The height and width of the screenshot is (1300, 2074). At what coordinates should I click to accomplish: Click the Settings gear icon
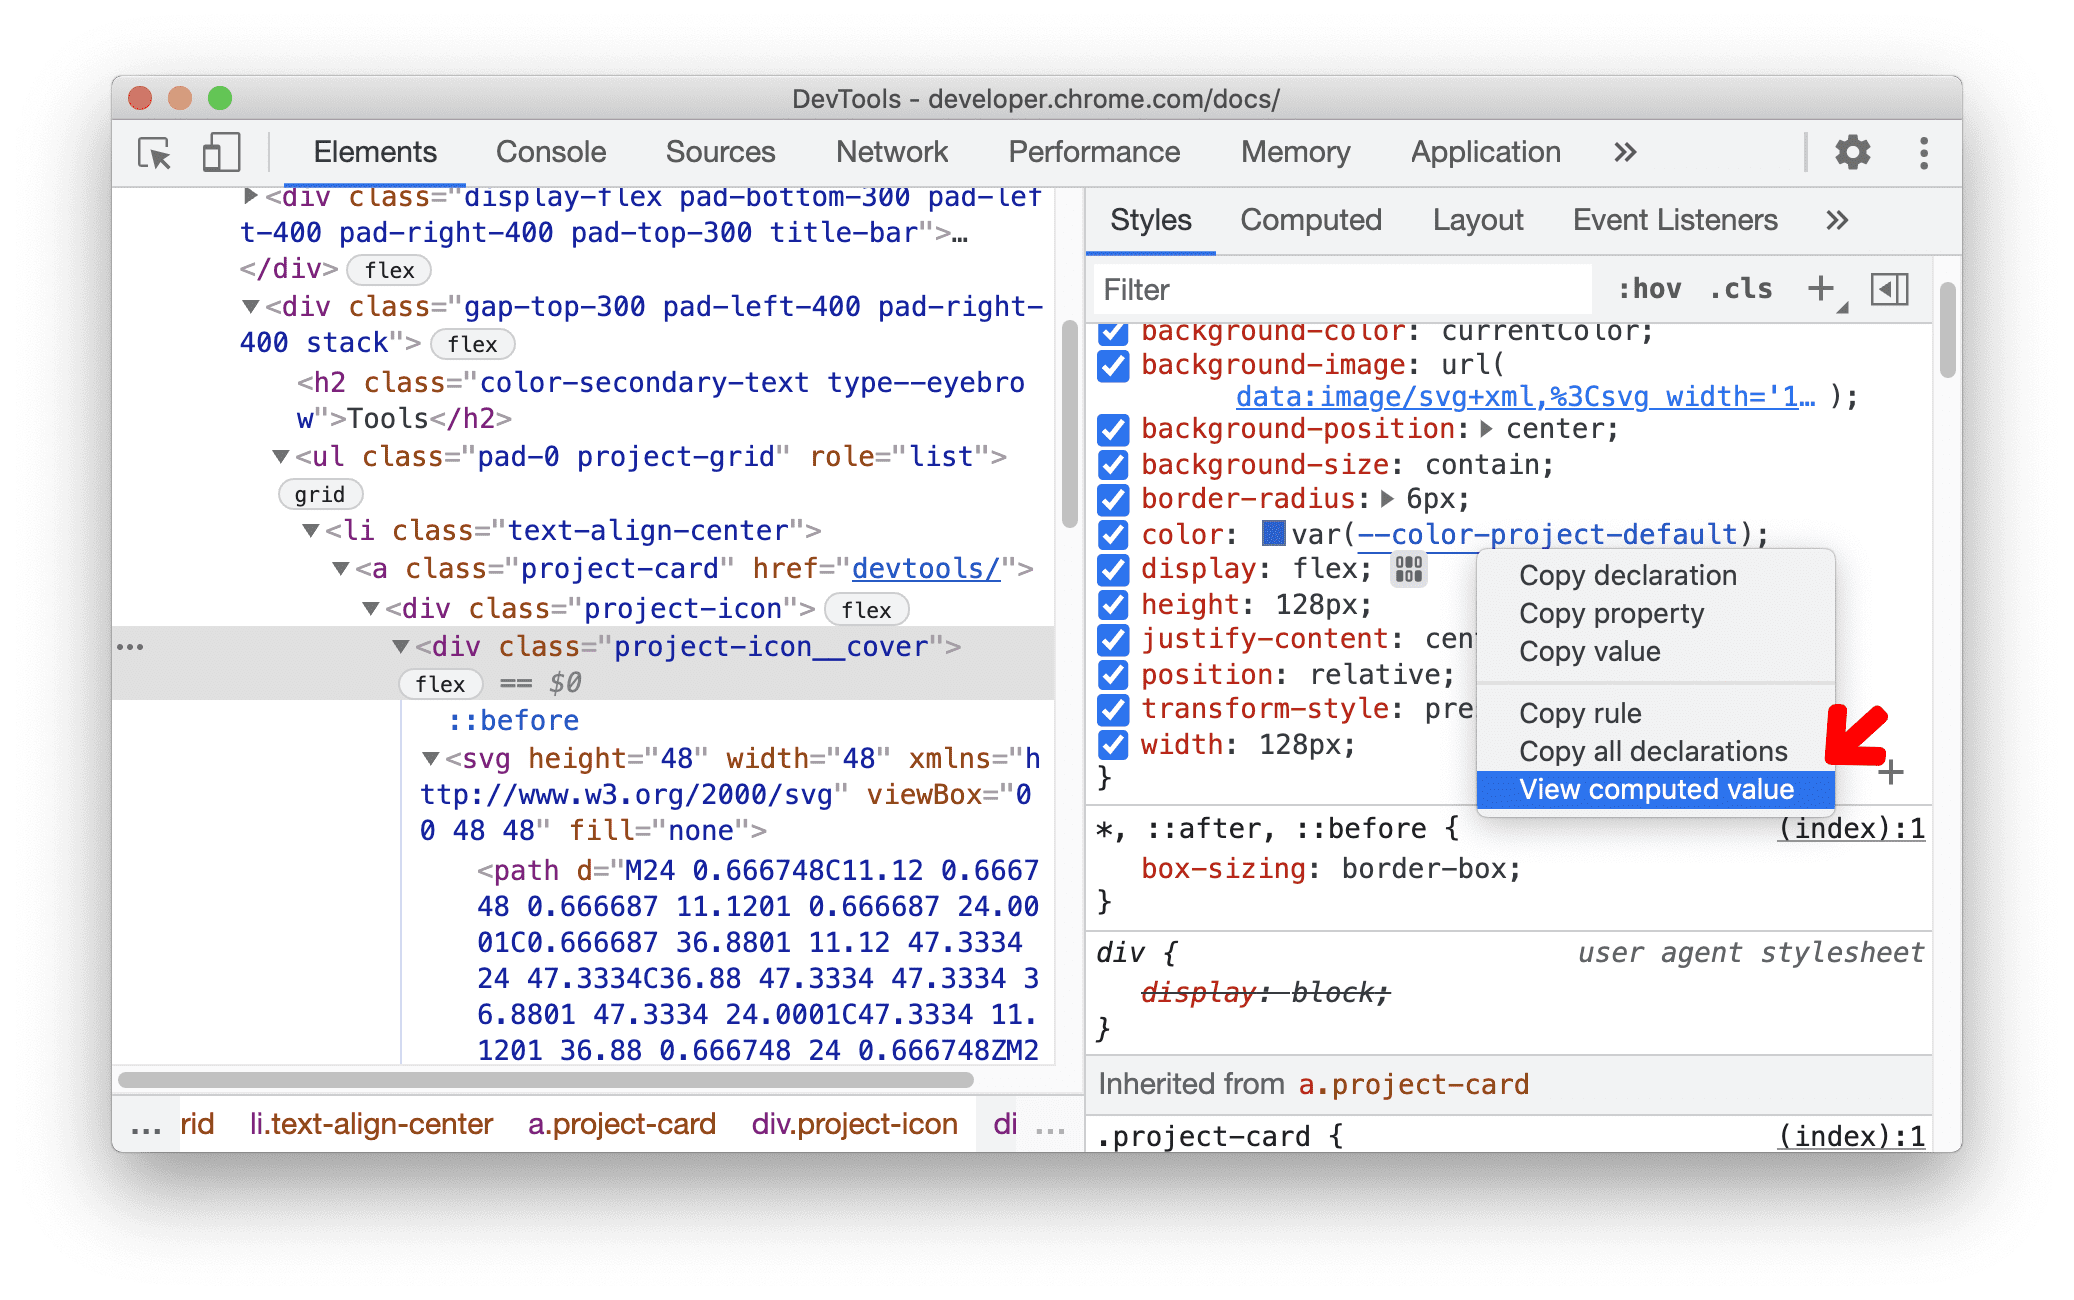tap(1852, 150)
